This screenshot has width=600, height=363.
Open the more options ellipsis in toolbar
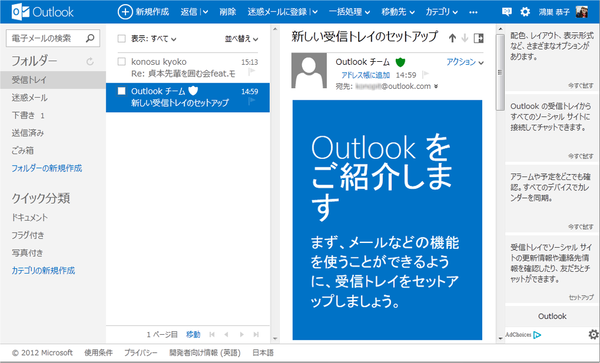[473, 12]
